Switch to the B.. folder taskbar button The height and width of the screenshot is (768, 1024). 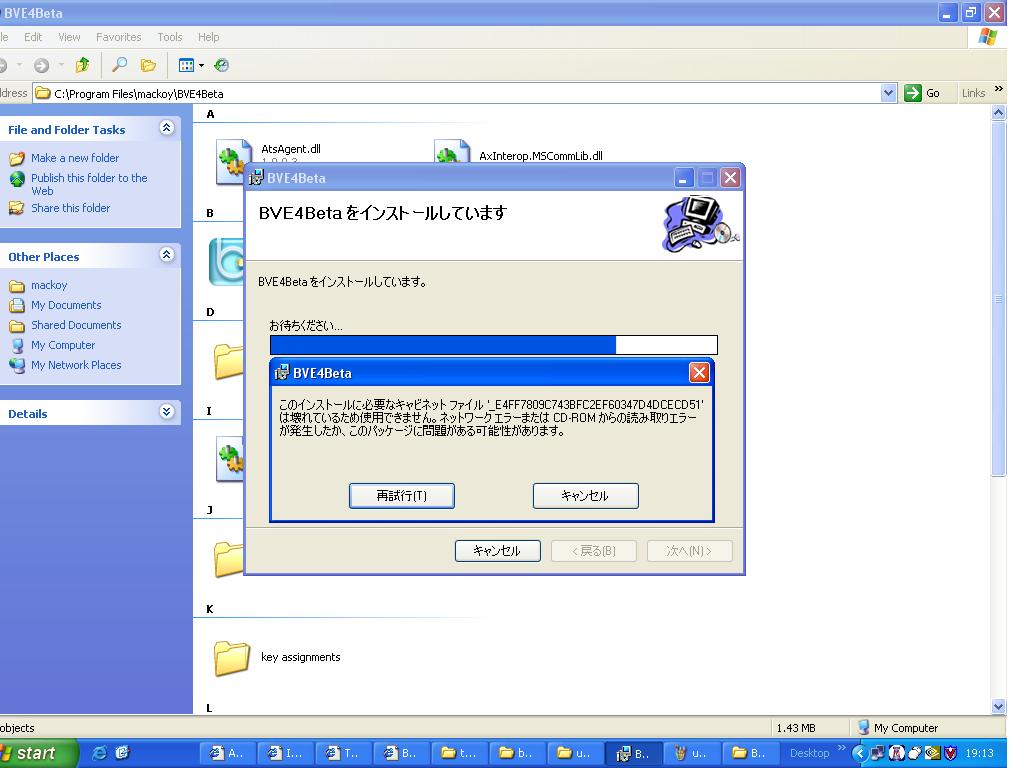point(748,754)
